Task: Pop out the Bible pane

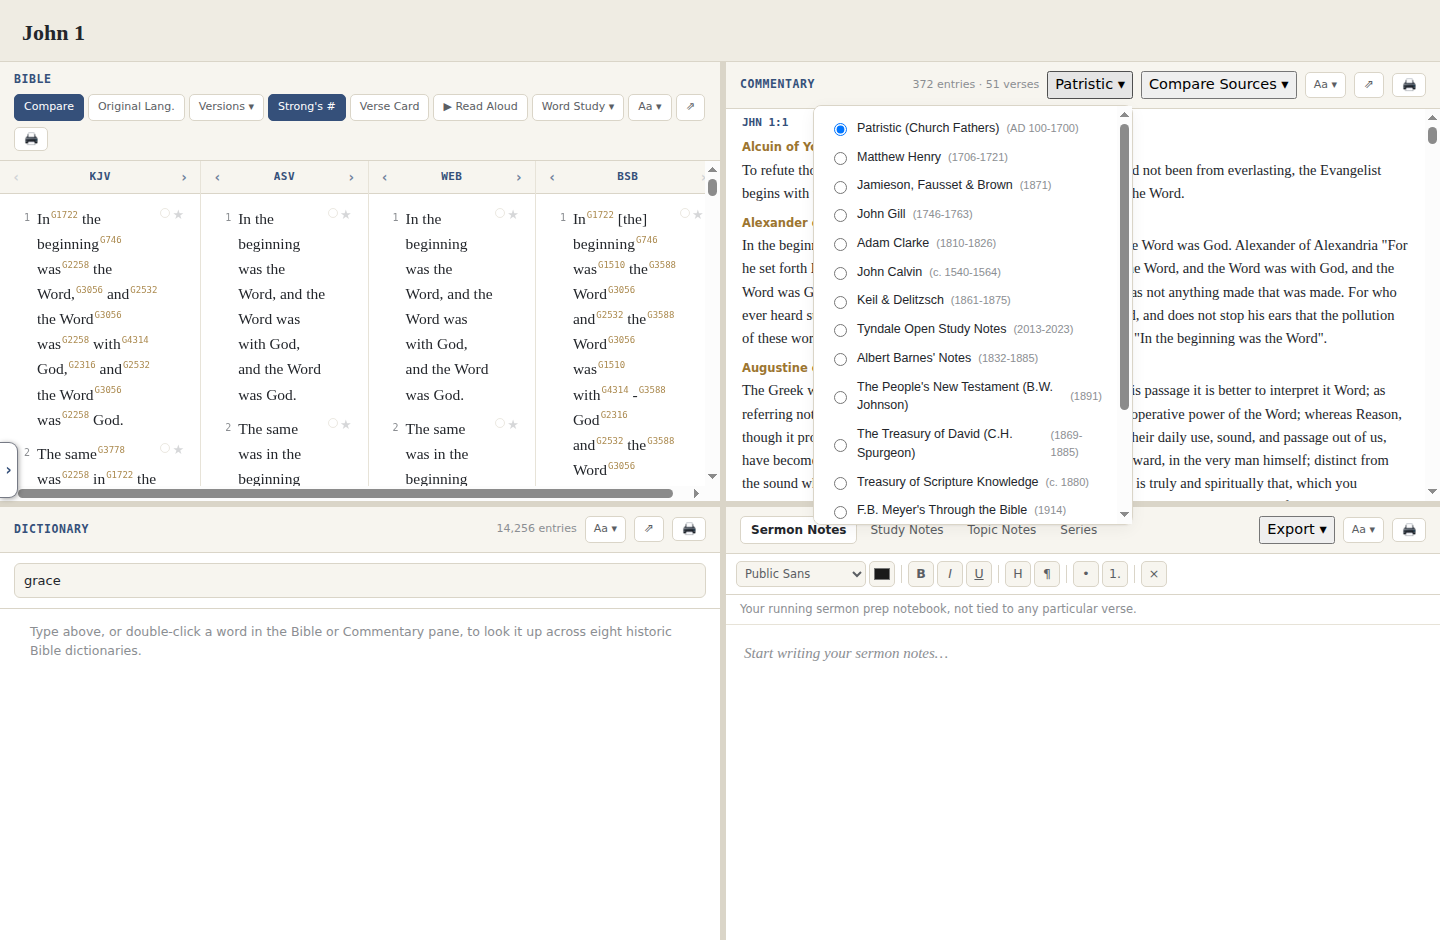Action: click(x=690, y=107)
